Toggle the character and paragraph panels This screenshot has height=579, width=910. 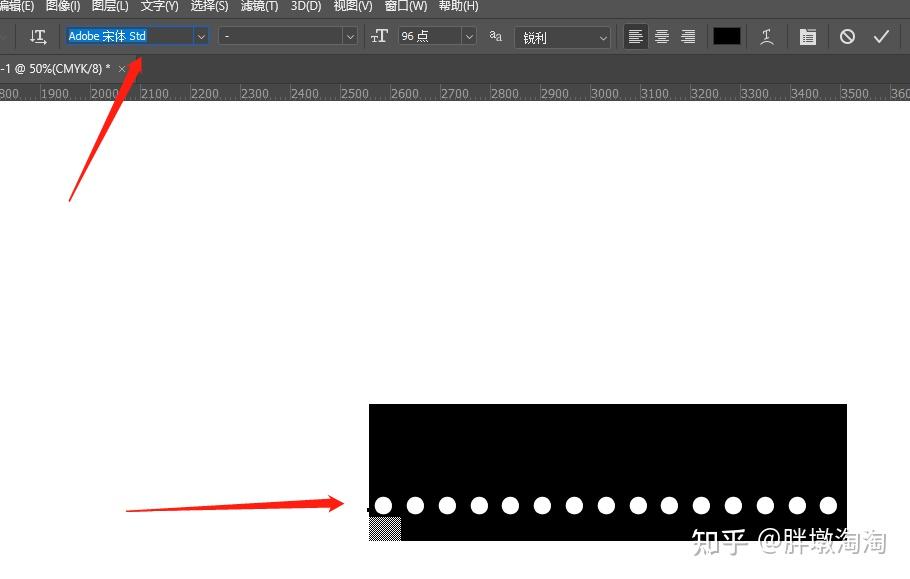[x=807, y=37]
